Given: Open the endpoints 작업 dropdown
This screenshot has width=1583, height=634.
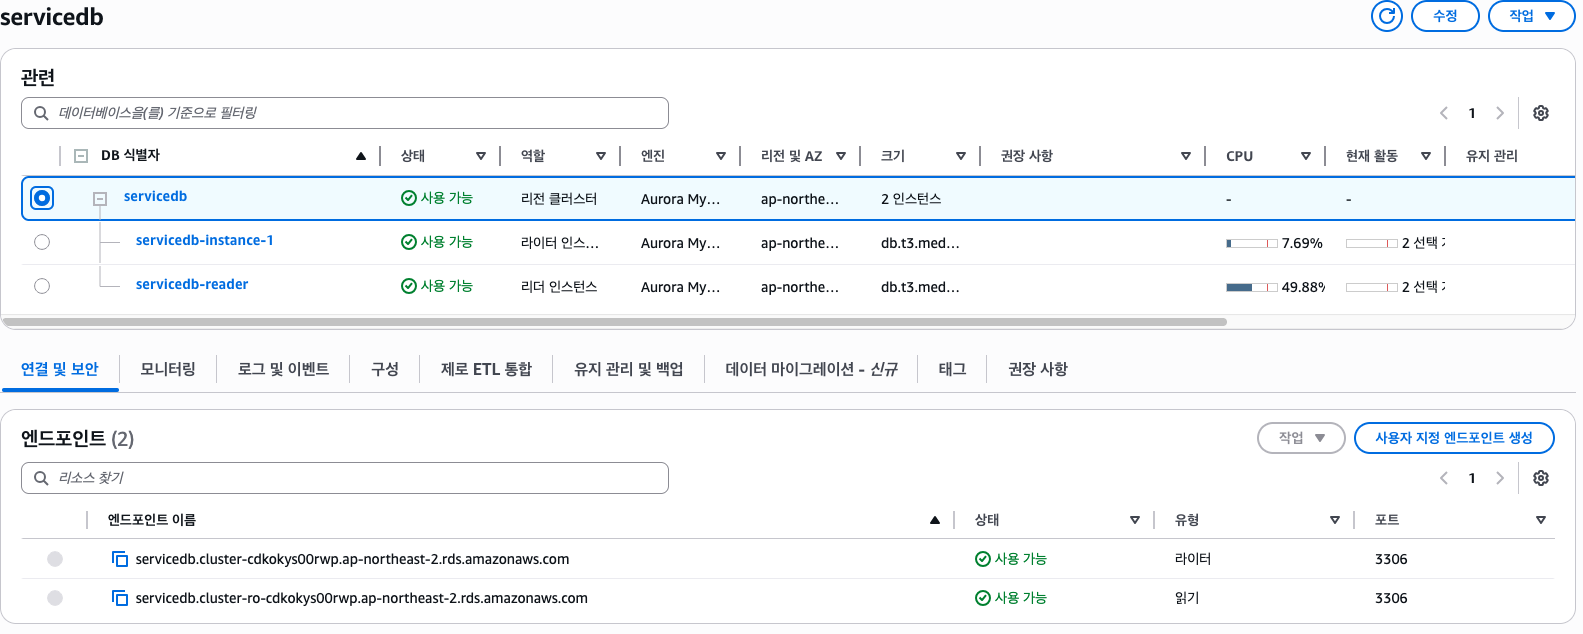Looking at the screenshot, I should click(x=1300, y=438).
